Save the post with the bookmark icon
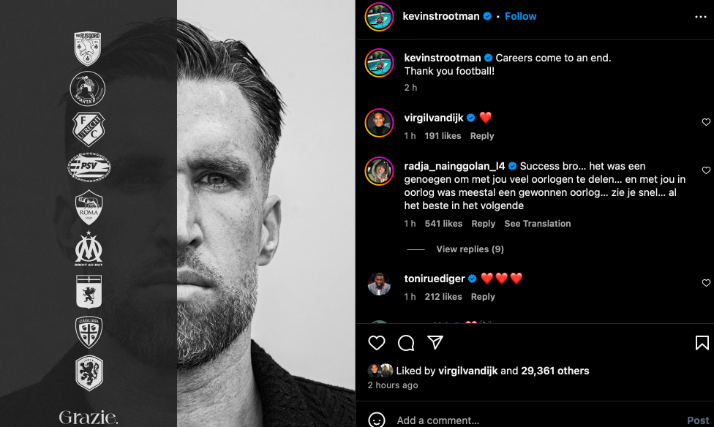714x427 pixels. tap(702, 343)
